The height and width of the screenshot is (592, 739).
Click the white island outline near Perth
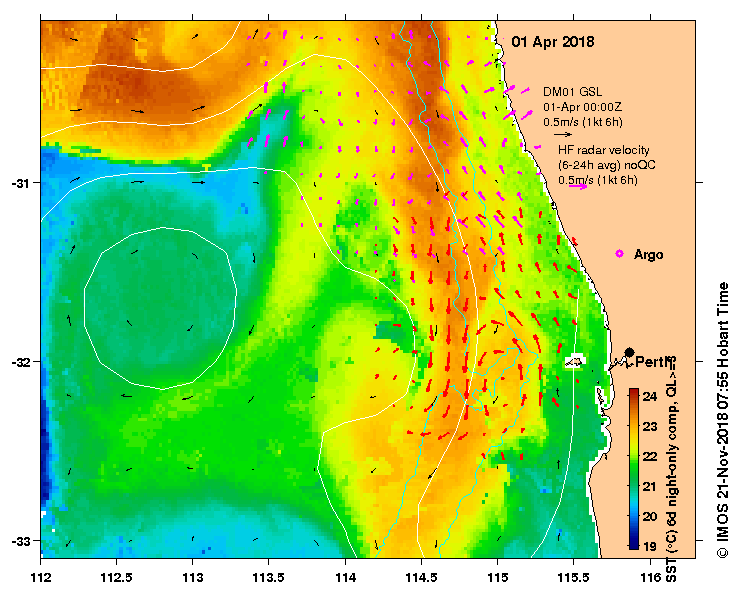pos(575,362)
